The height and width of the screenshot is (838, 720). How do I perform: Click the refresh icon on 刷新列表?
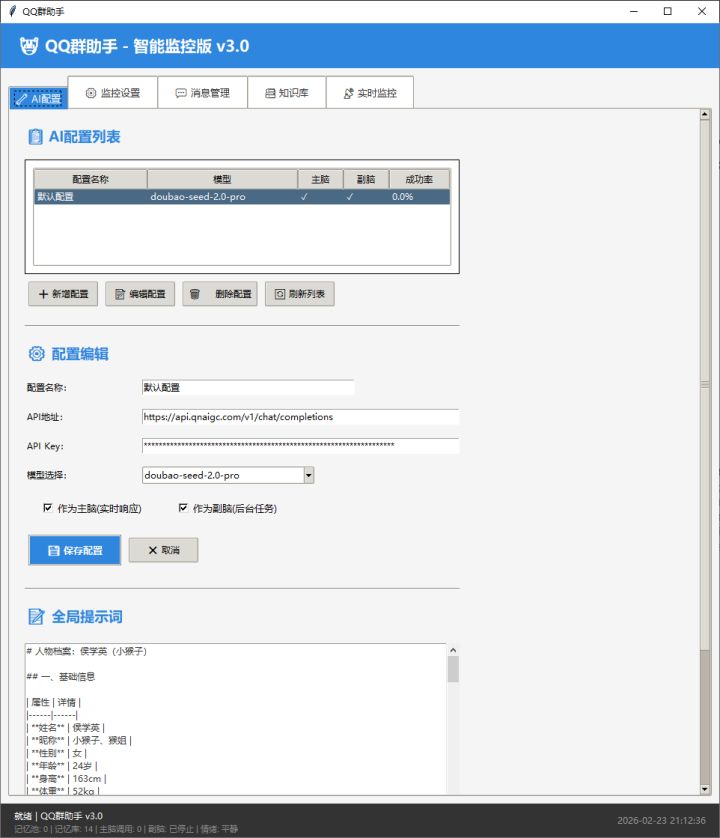[280, 294]
